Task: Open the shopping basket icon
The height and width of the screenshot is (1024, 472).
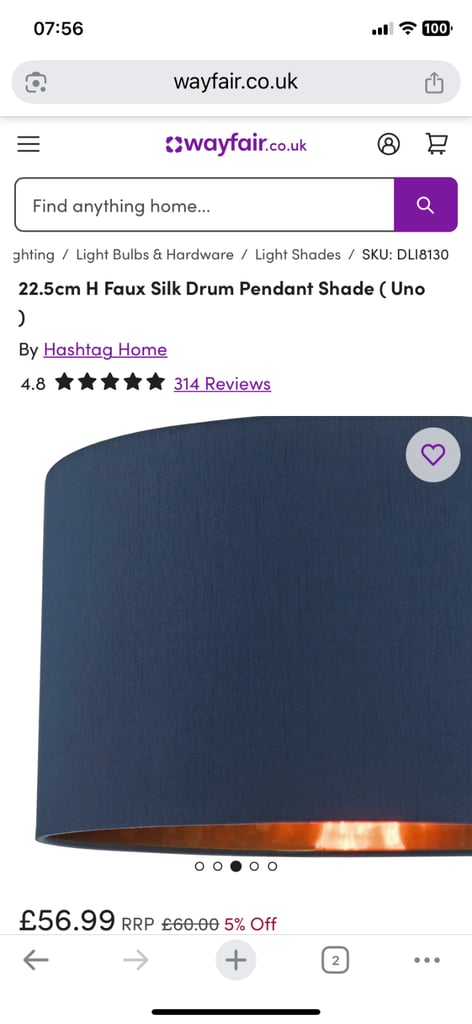Action: [x=437, y=144]
